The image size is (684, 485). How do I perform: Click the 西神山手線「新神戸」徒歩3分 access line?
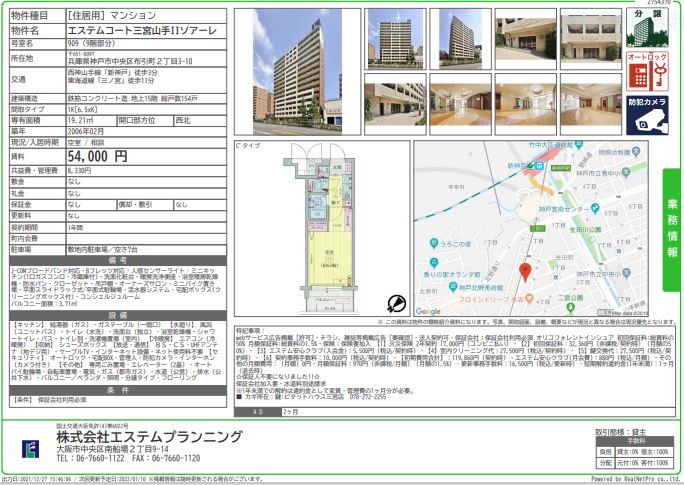113,72
